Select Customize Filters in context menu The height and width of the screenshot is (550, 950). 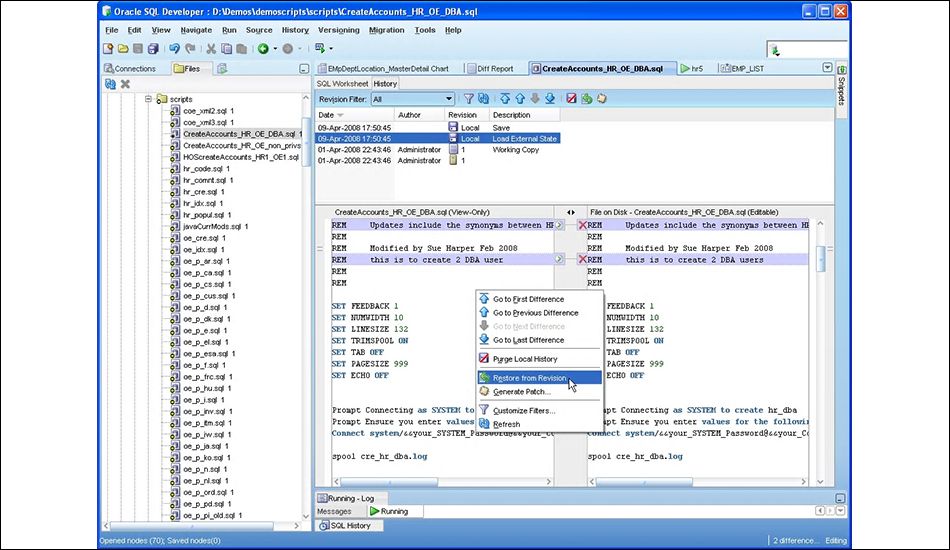(539, 411)
